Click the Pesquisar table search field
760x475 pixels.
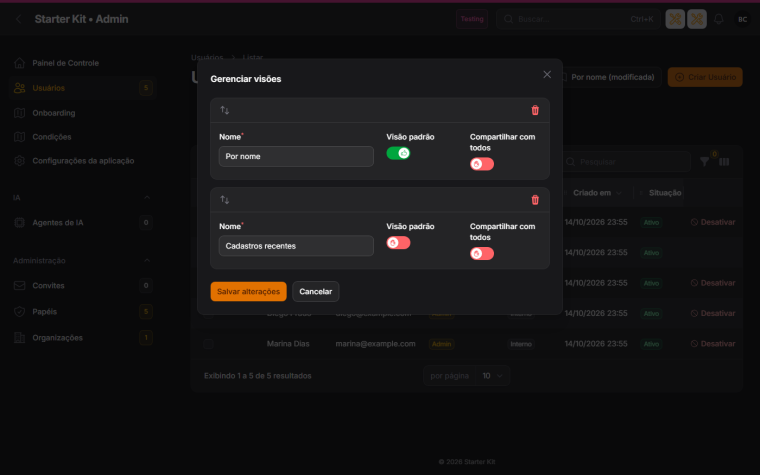[x=626, y=161]
